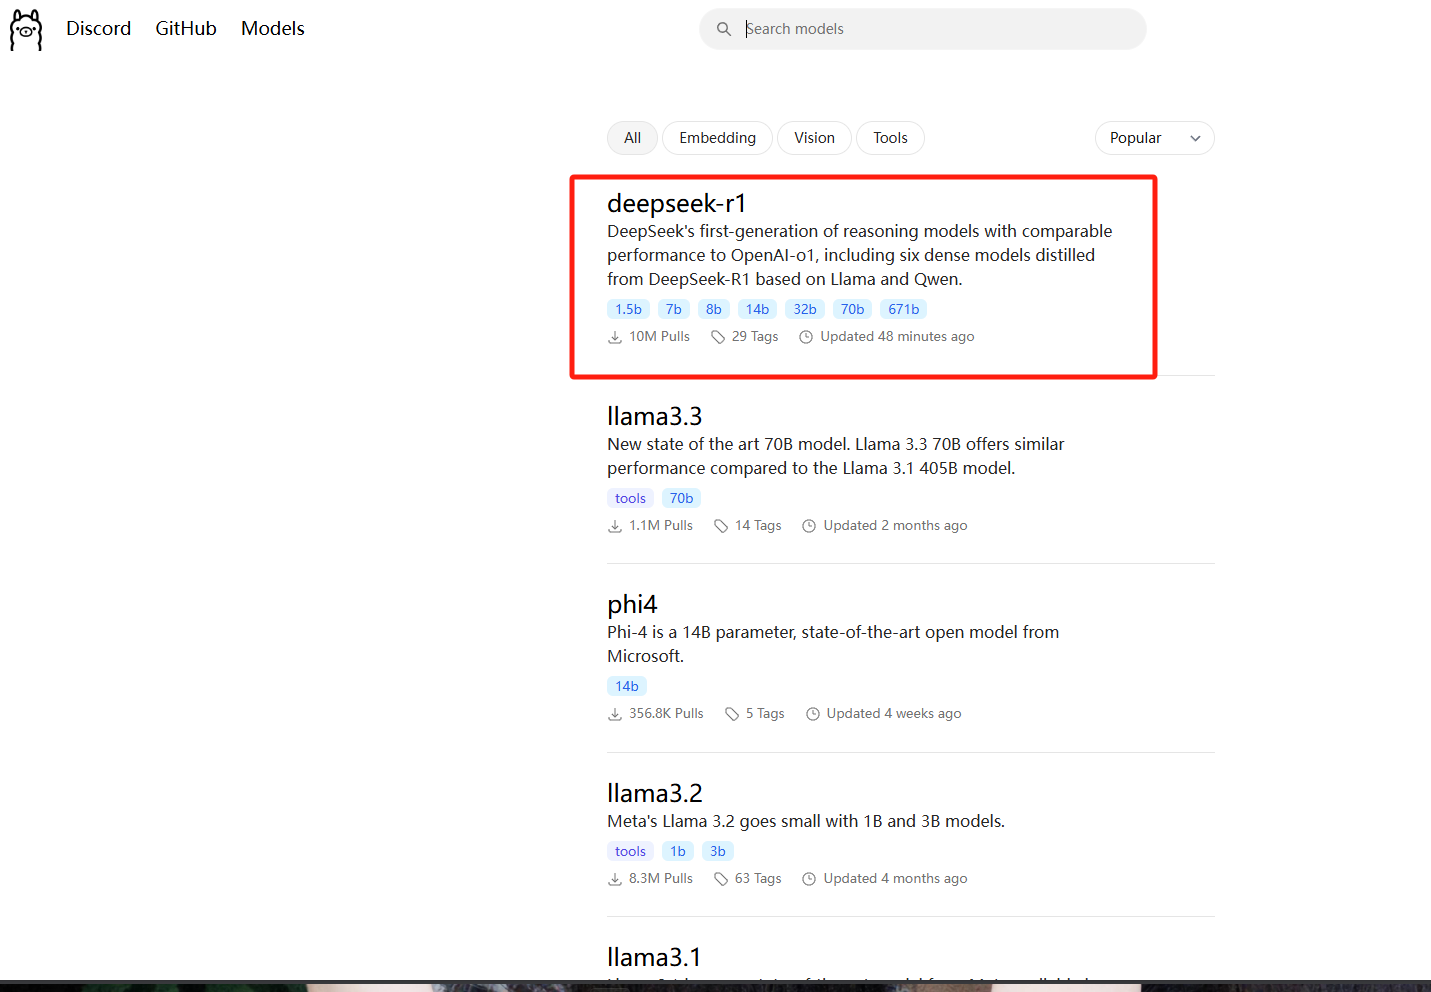This screenshot has height=992, width=1431.
Task: Click the tag icon beside 14 Tags
Action: pyautogui.click(x=721, y=526)
